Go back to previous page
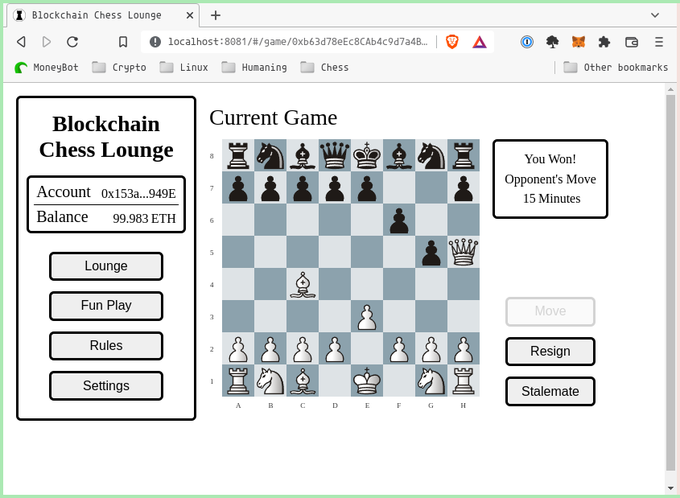 [x=21, y=42]
